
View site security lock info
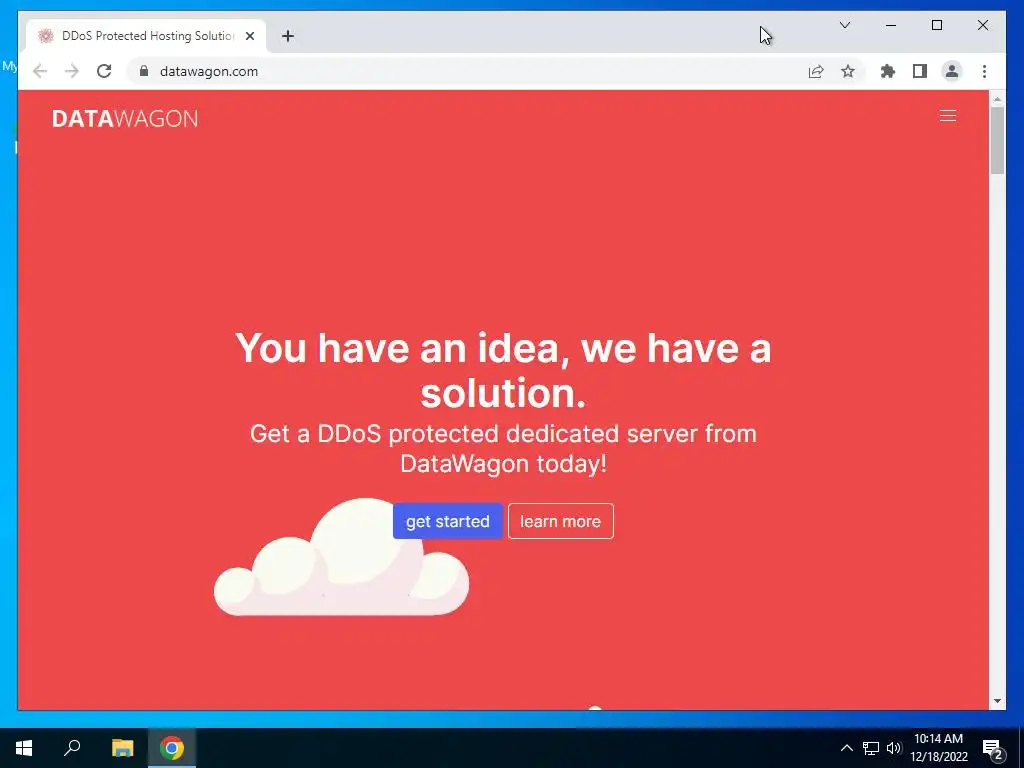[x=144, y=71]
